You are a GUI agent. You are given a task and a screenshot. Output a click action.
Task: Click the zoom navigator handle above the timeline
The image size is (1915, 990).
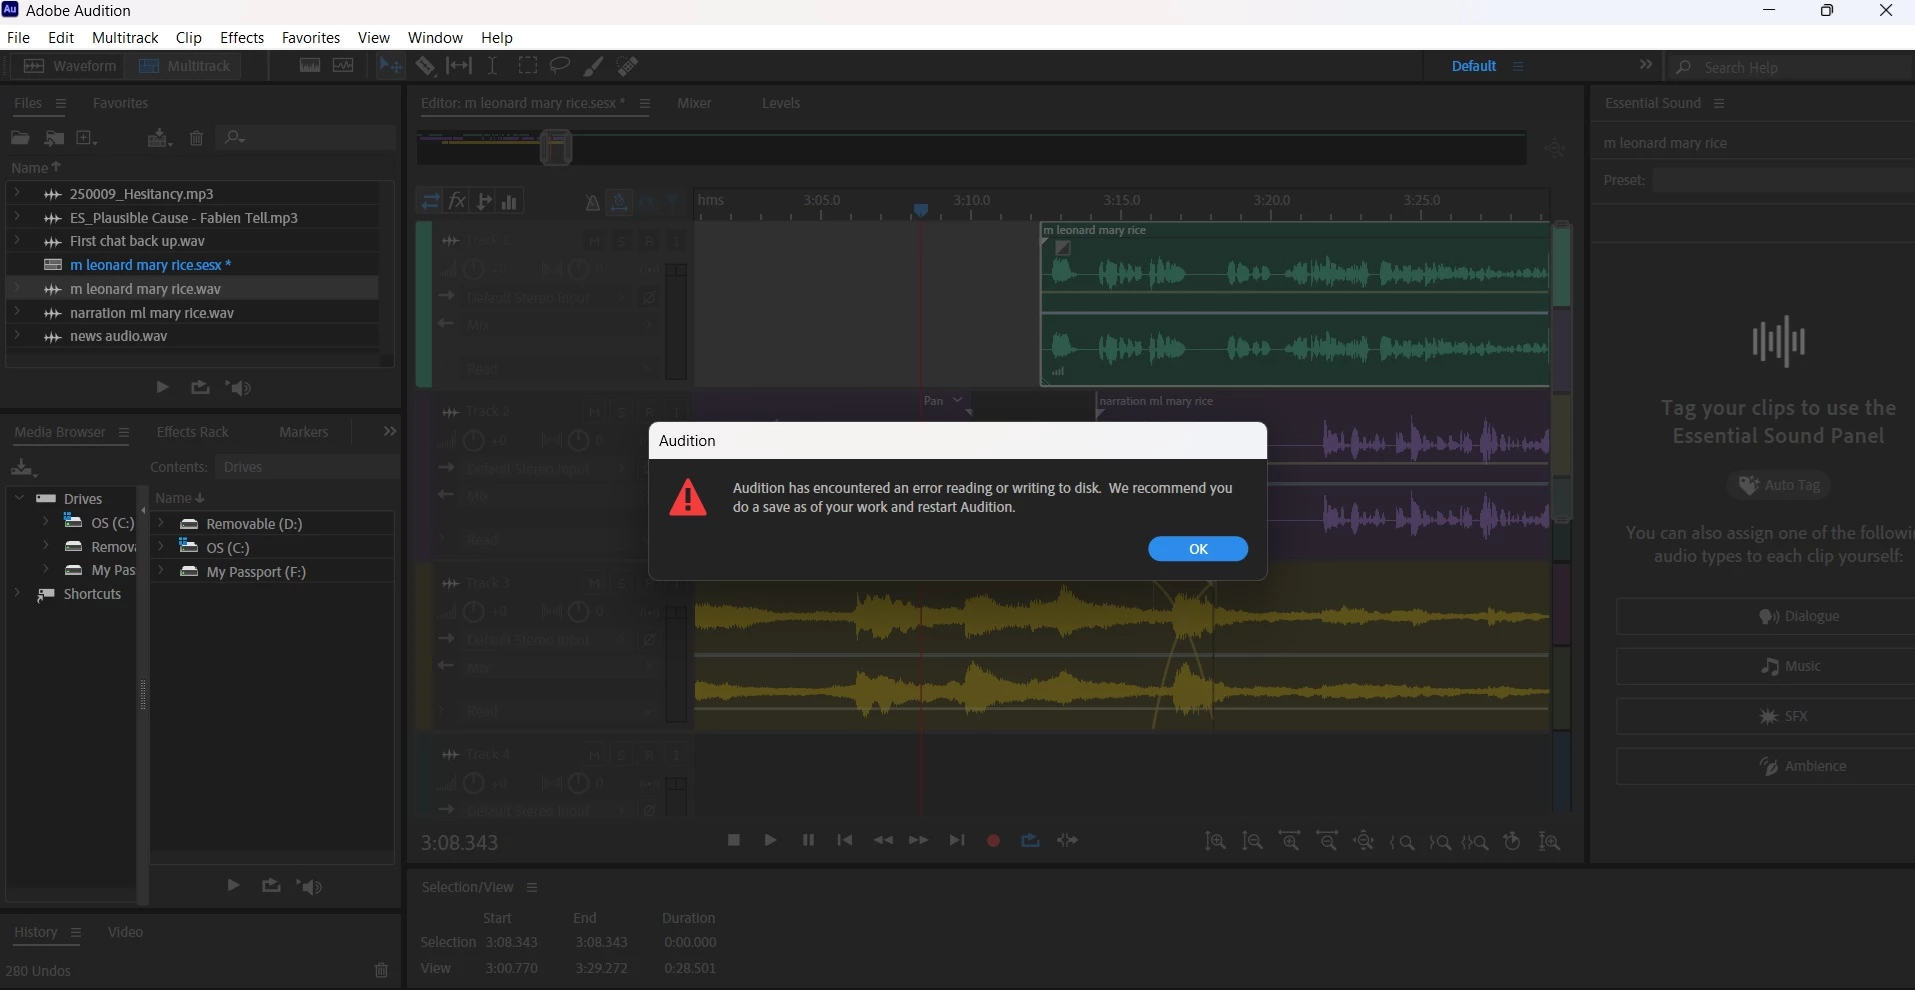click(556, 148)
